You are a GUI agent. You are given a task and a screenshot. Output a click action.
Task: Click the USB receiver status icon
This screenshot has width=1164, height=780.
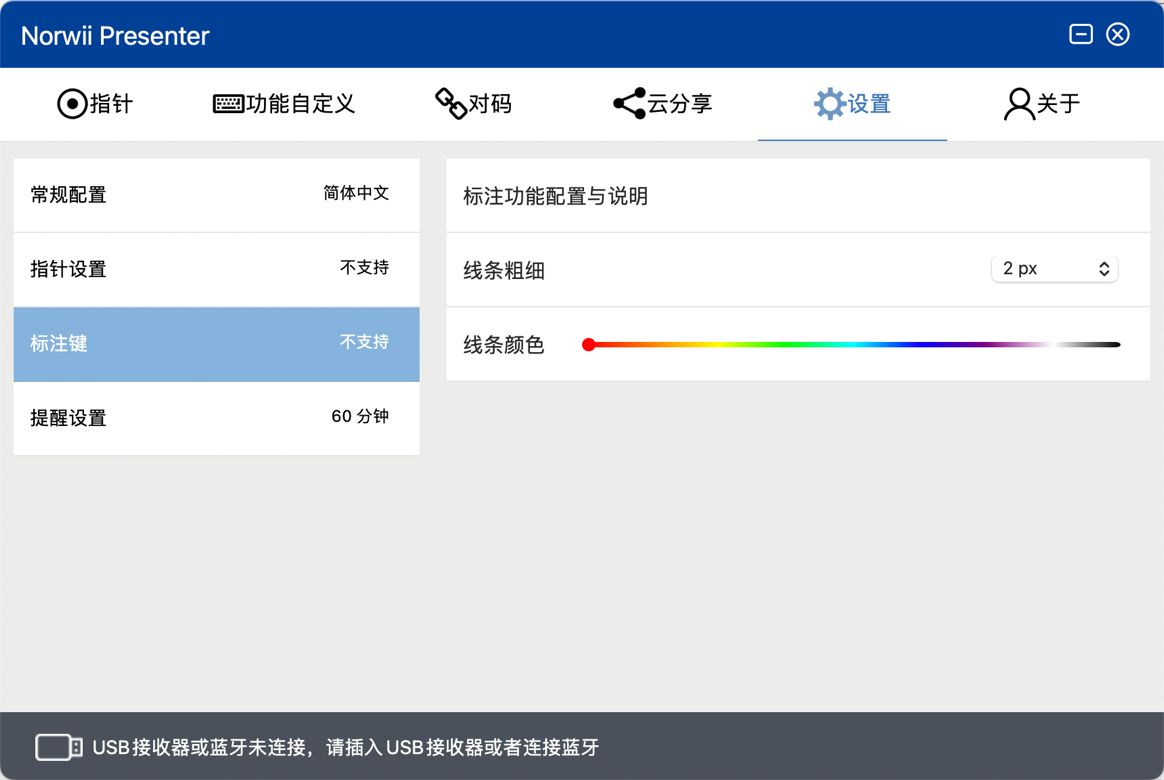click(x=59, y=747)
